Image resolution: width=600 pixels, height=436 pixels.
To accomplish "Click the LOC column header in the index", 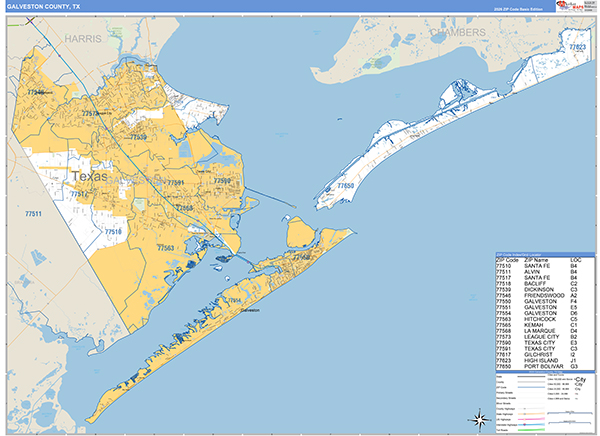I will (576, 260).
